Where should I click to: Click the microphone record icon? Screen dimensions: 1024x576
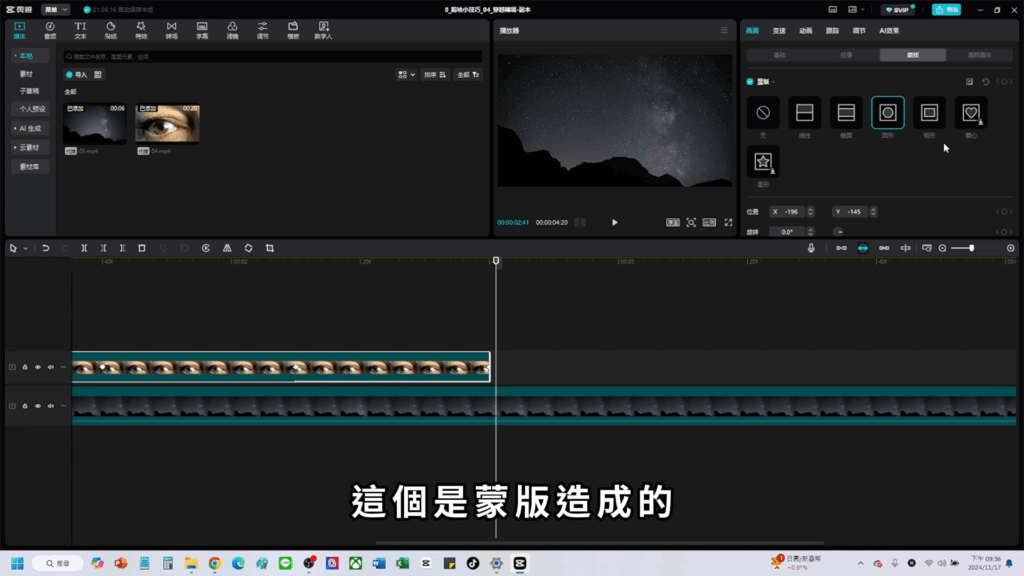pos(811,248)
